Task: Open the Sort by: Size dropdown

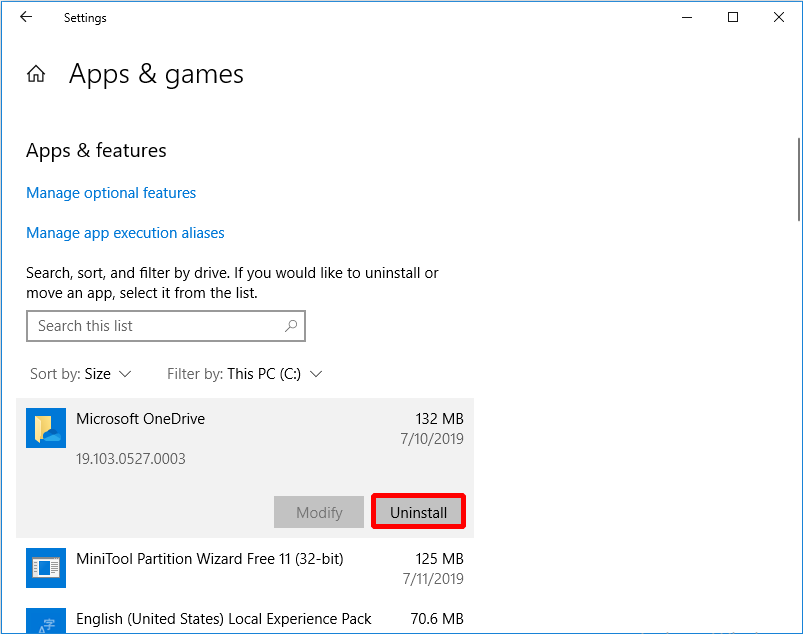Action: [81, 374]
